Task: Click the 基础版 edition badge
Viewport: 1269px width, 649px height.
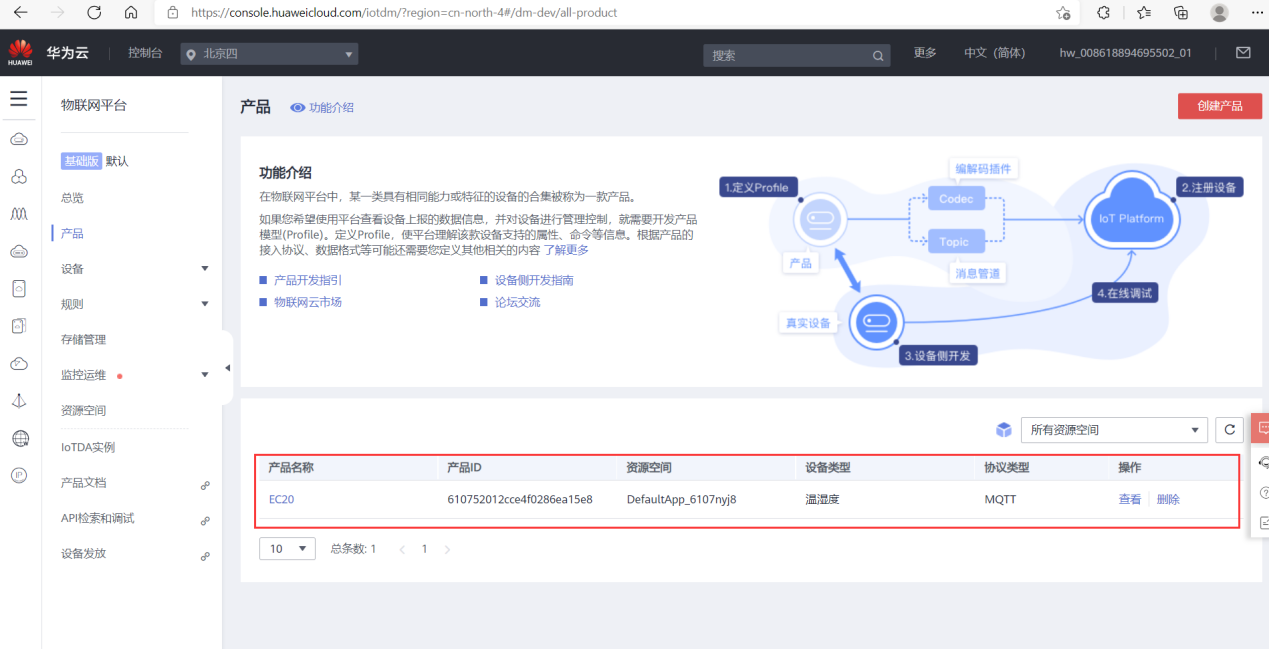Action: pyautogui.click(x=82, y=161)
